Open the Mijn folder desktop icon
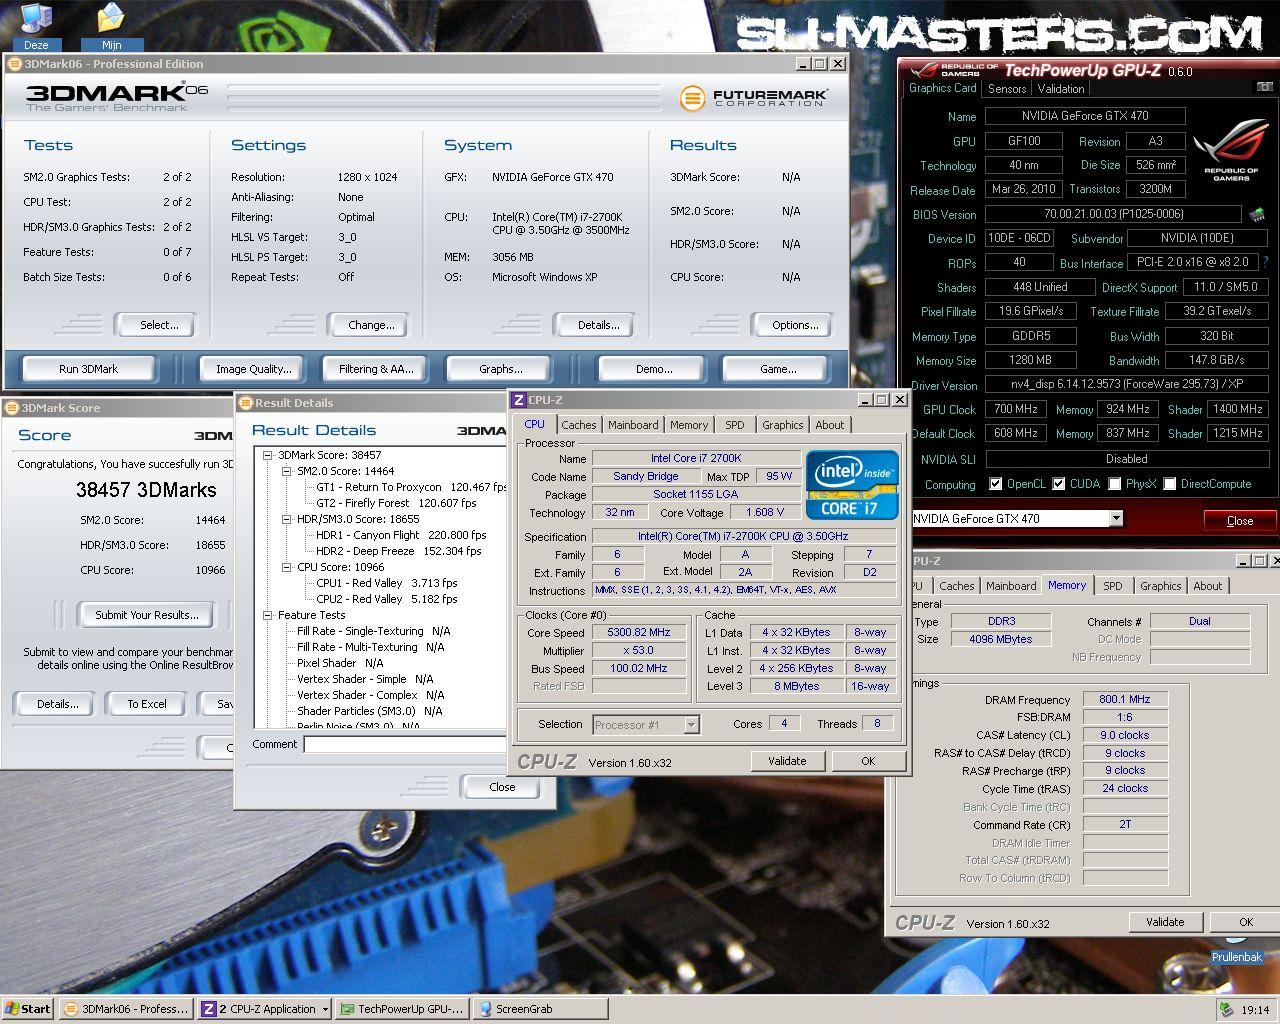Image resolution: width=1280 pixels, height=1024 pixels. pyautogui.click(x=111, y=24)
